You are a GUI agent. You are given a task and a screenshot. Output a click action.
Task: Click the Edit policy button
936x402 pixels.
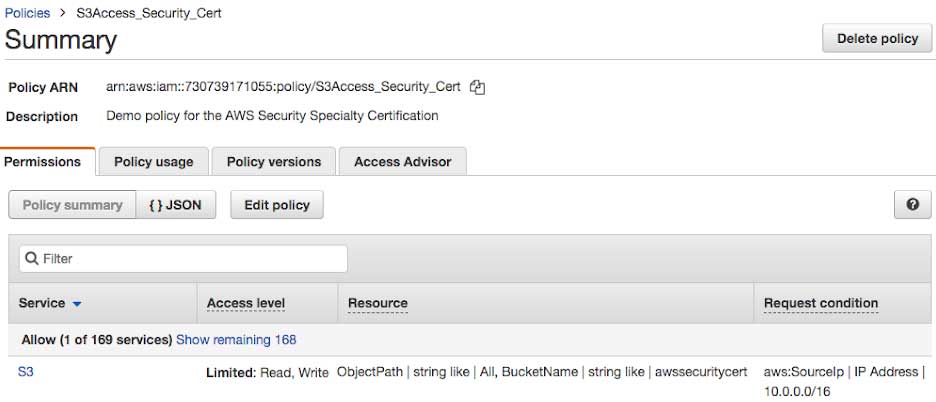point(277,205)
